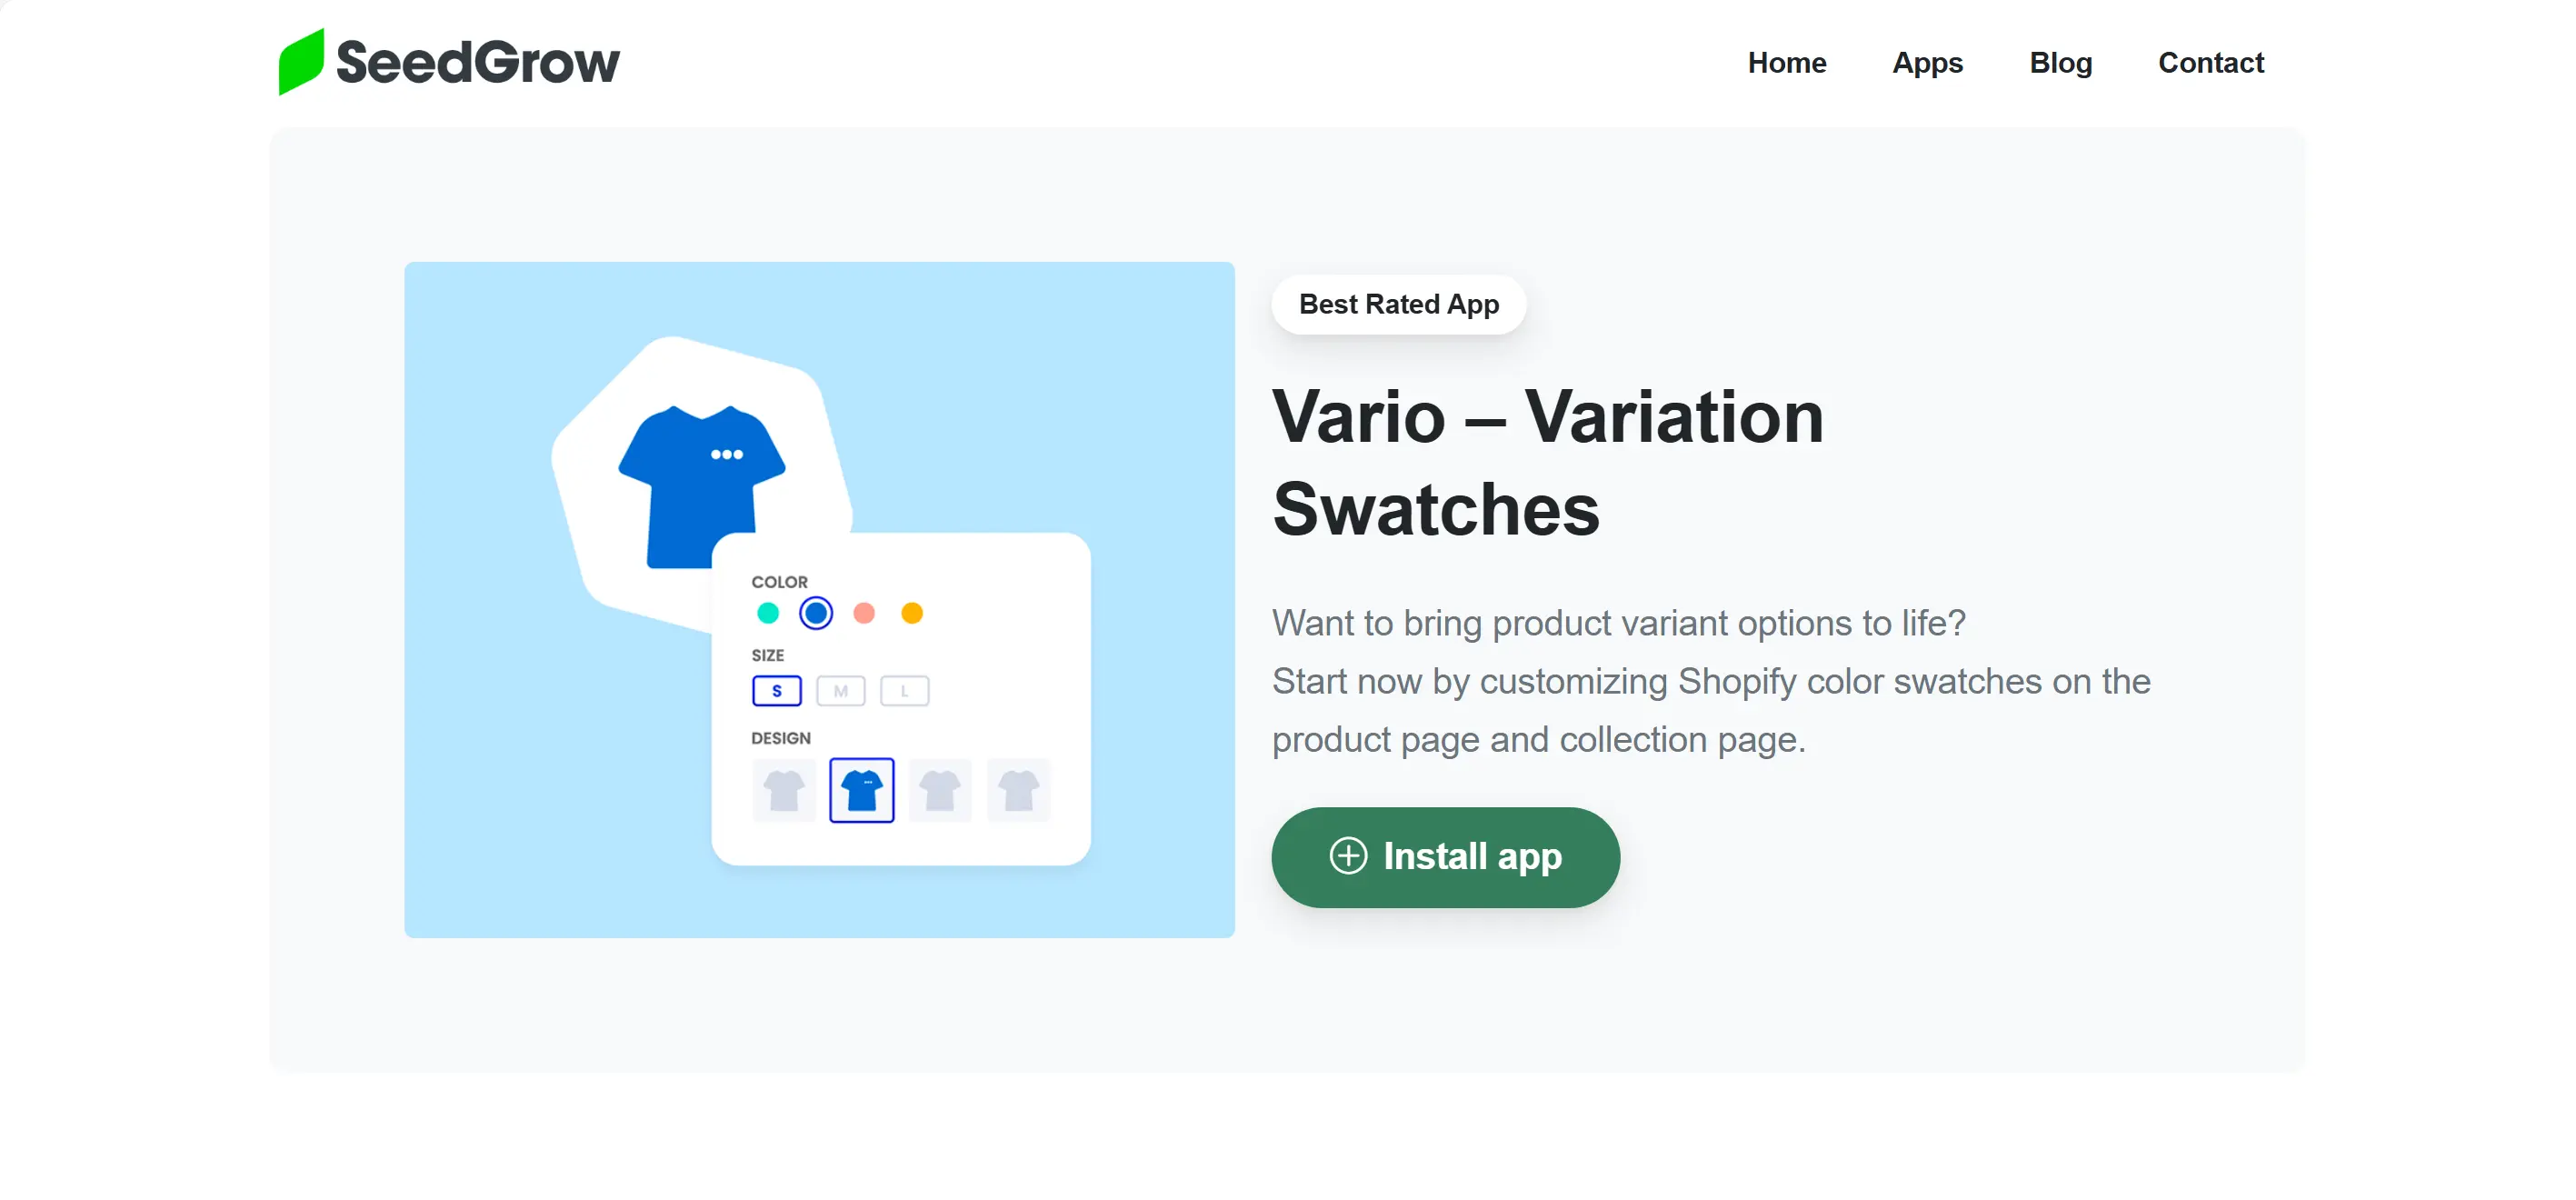The width and height of the screenshot is (2576, 1200).
Task: Select the L size button swatch
Action: [x=904, y=690]
